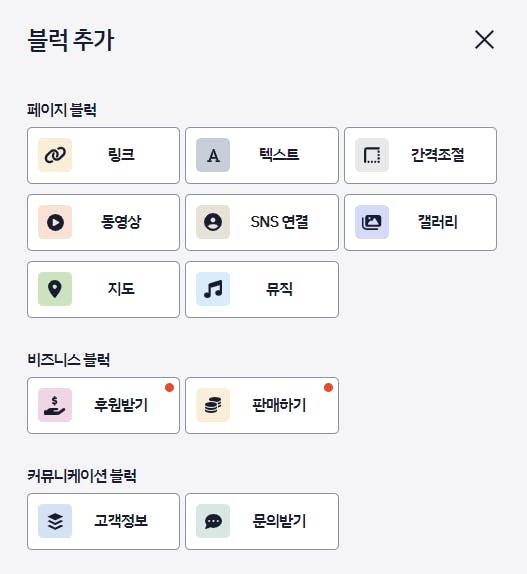Viewport: 527px width, 574px height.
Task: Click the 후원받기 hand with dollar icon
Action: 55,405
